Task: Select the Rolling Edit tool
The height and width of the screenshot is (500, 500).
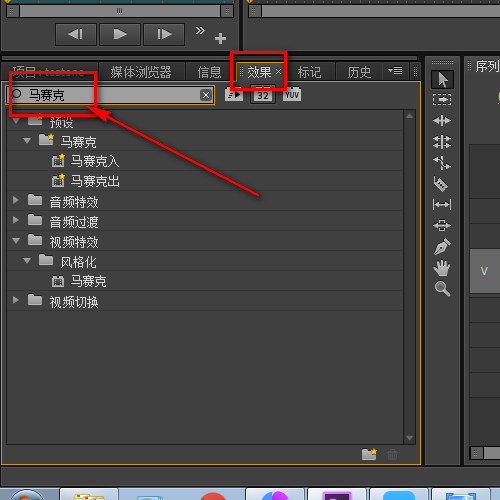Action: point(442,142)
